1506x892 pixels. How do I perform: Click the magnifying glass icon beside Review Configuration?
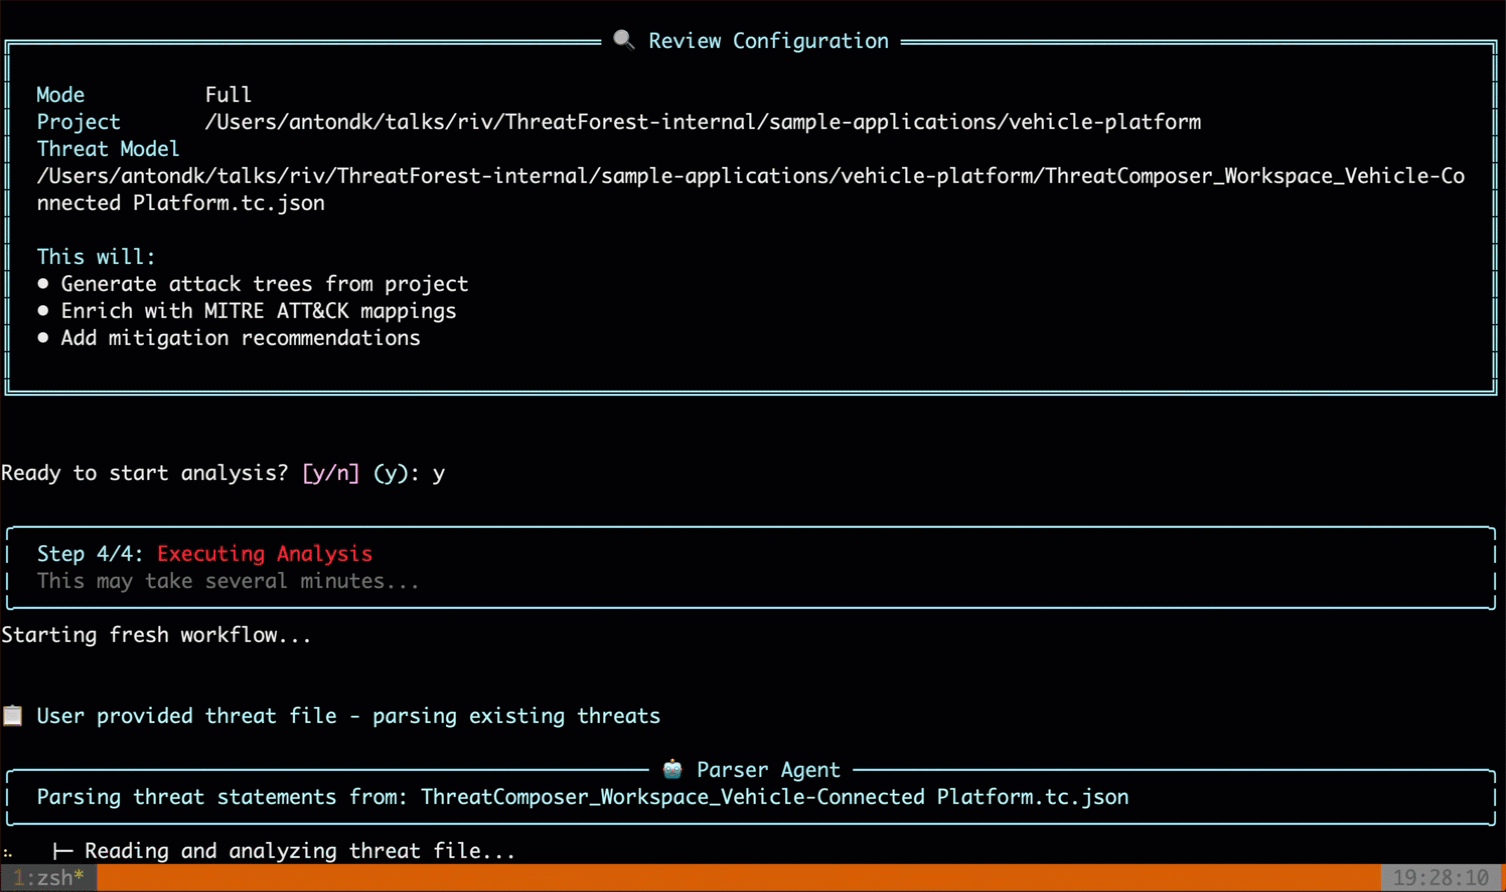click(623, 40)
